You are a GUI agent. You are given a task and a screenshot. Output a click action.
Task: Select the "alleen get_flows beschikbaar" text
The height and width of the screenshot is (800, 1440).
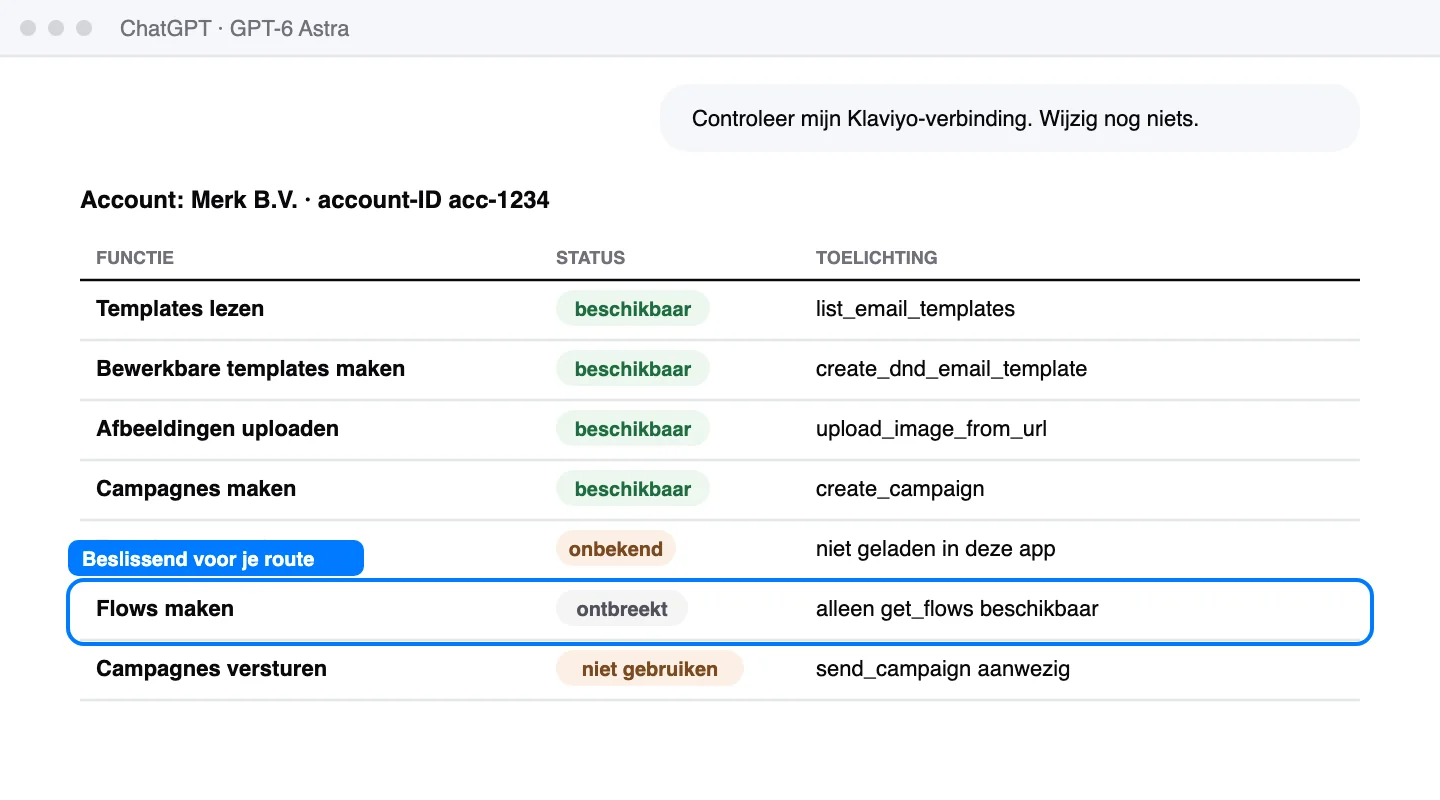pyautogui.click(x=957, y=609)
